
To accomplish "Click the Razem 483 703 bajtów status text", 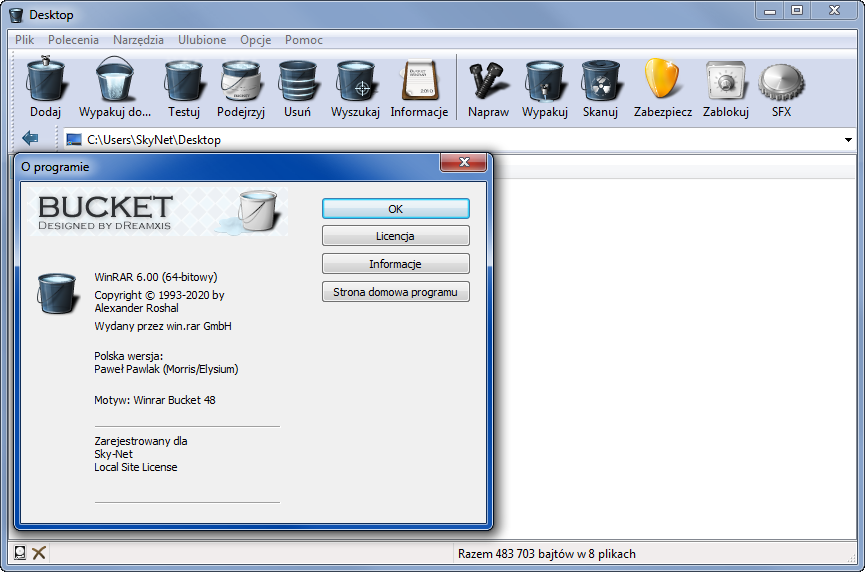I will [546, 554].
